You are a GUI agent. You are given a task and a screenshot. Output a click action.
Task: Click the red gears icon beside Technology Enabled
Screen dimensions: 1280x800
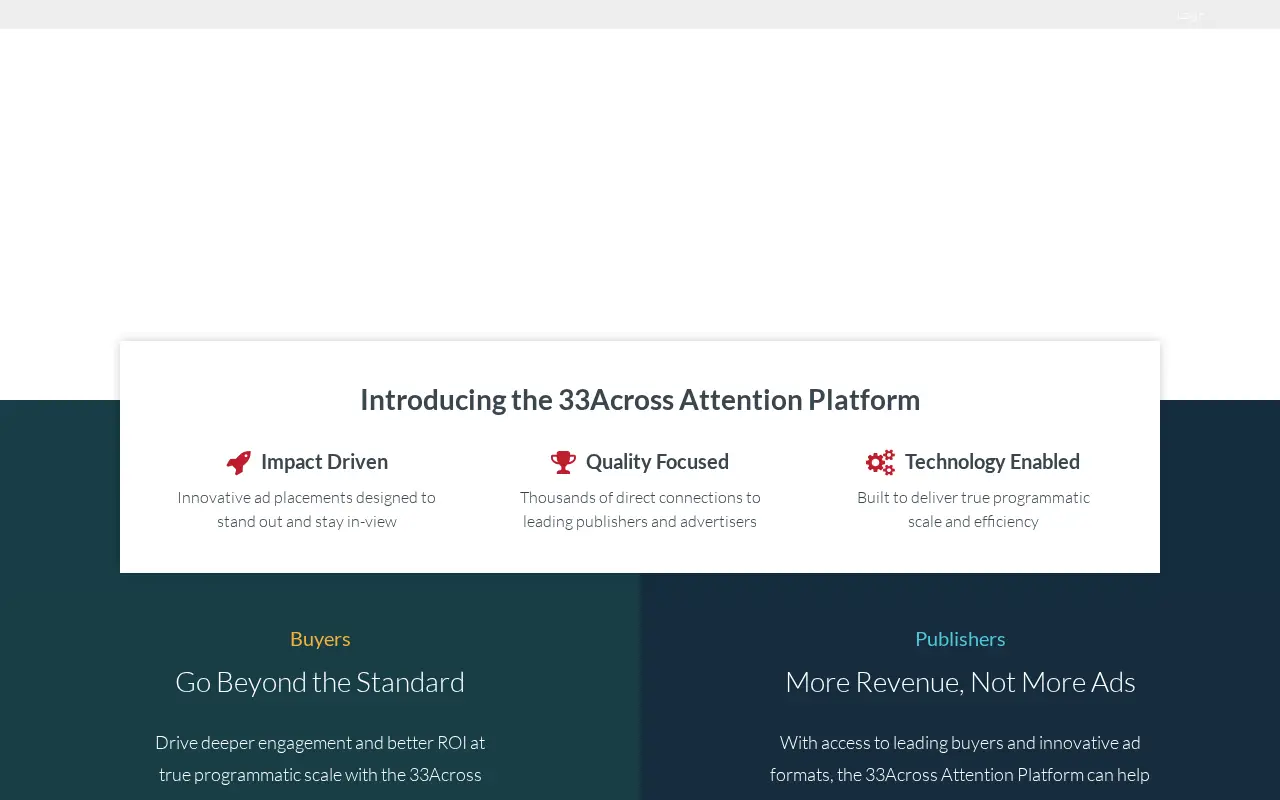click(x=880, y=462)
